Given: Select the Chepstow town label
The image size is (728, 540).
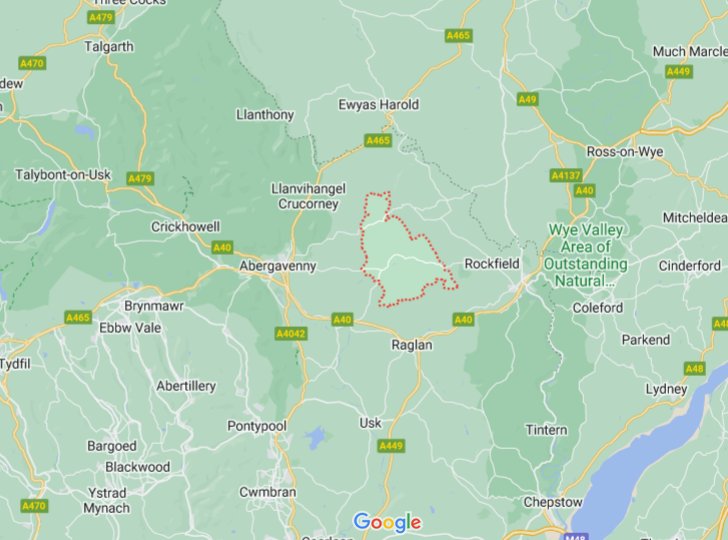Looking at the screenshot, I should (553, 502).
